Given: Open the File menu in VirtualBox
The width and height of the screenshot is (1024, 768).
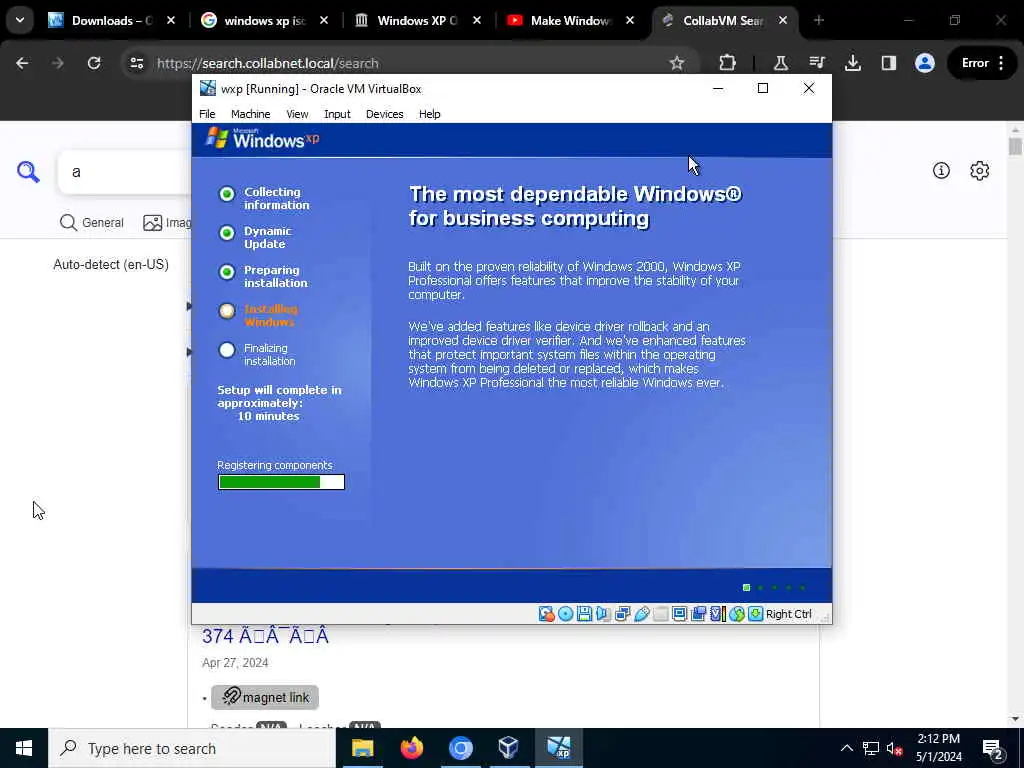Looking at the screenshot, I should point(207,114).
